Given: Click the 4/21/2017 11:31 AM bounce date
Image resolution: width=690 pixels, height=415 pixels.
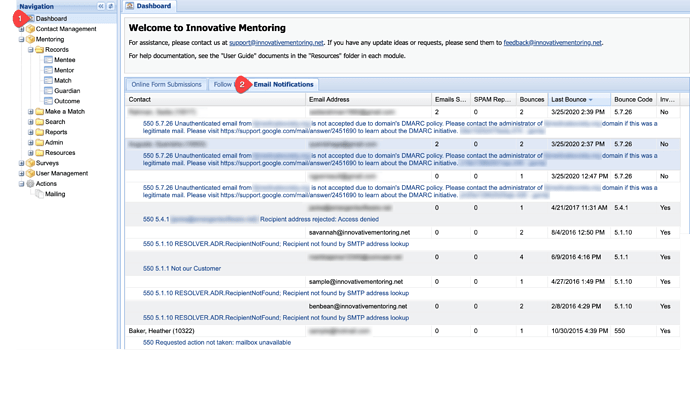Looking at the screenshot, I should coord(579,208).
